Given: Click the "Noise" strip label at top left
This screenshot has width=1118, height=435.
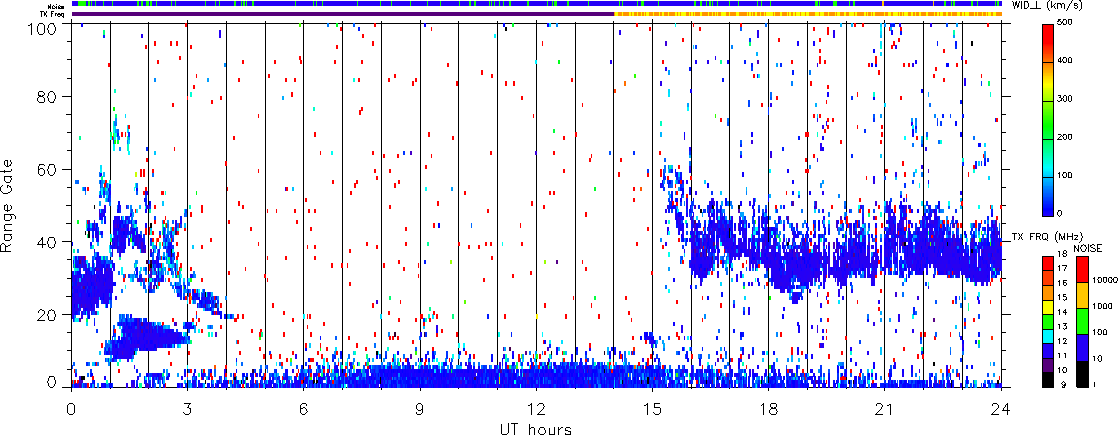Looking at the screenshot, I should pyautogui.click(x=59, y=5).
